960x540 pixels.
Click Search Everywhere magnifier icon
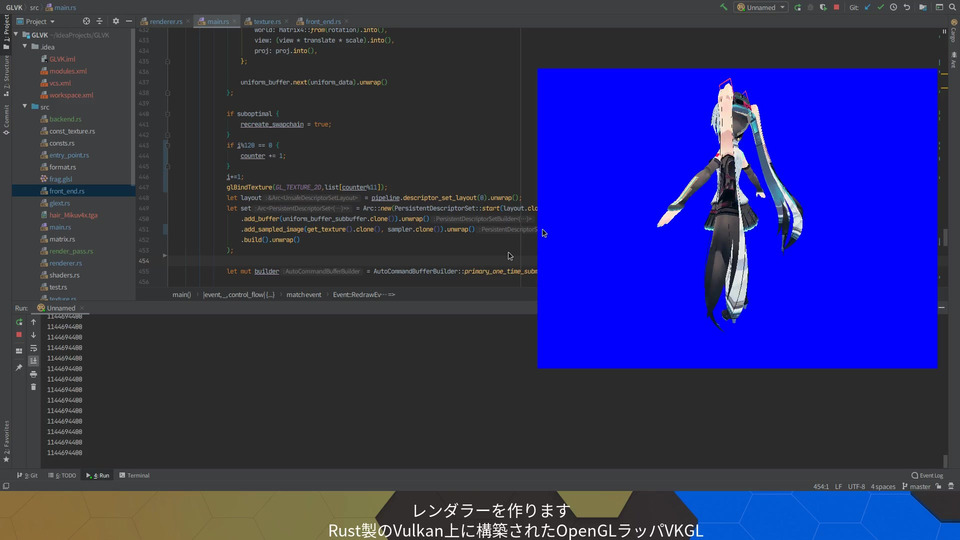953,7
